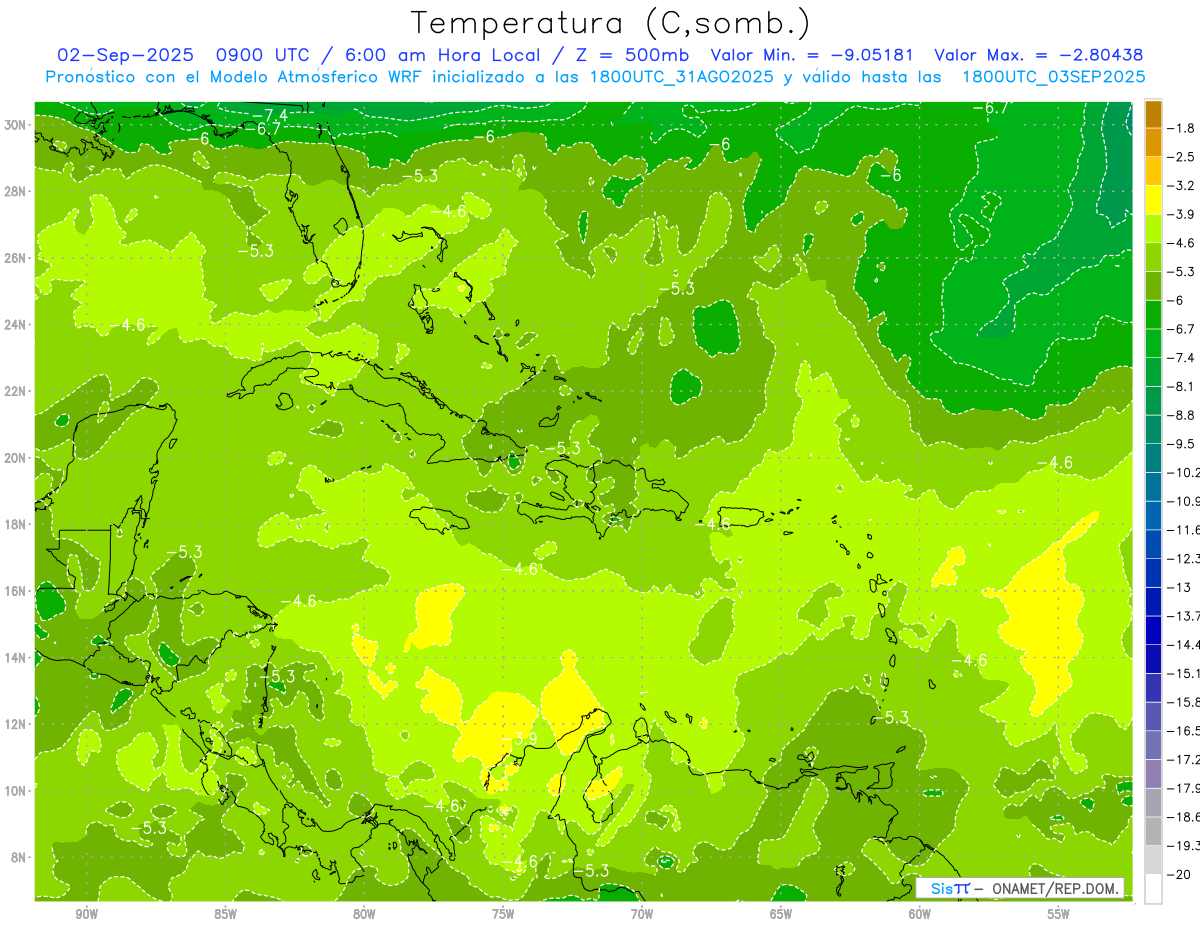This screenshot has height=927, width=1200.
Task: Click the dark blue swatch between -13.7 and -14.4
Action: pyautogui.click(x=1153, y=631)
